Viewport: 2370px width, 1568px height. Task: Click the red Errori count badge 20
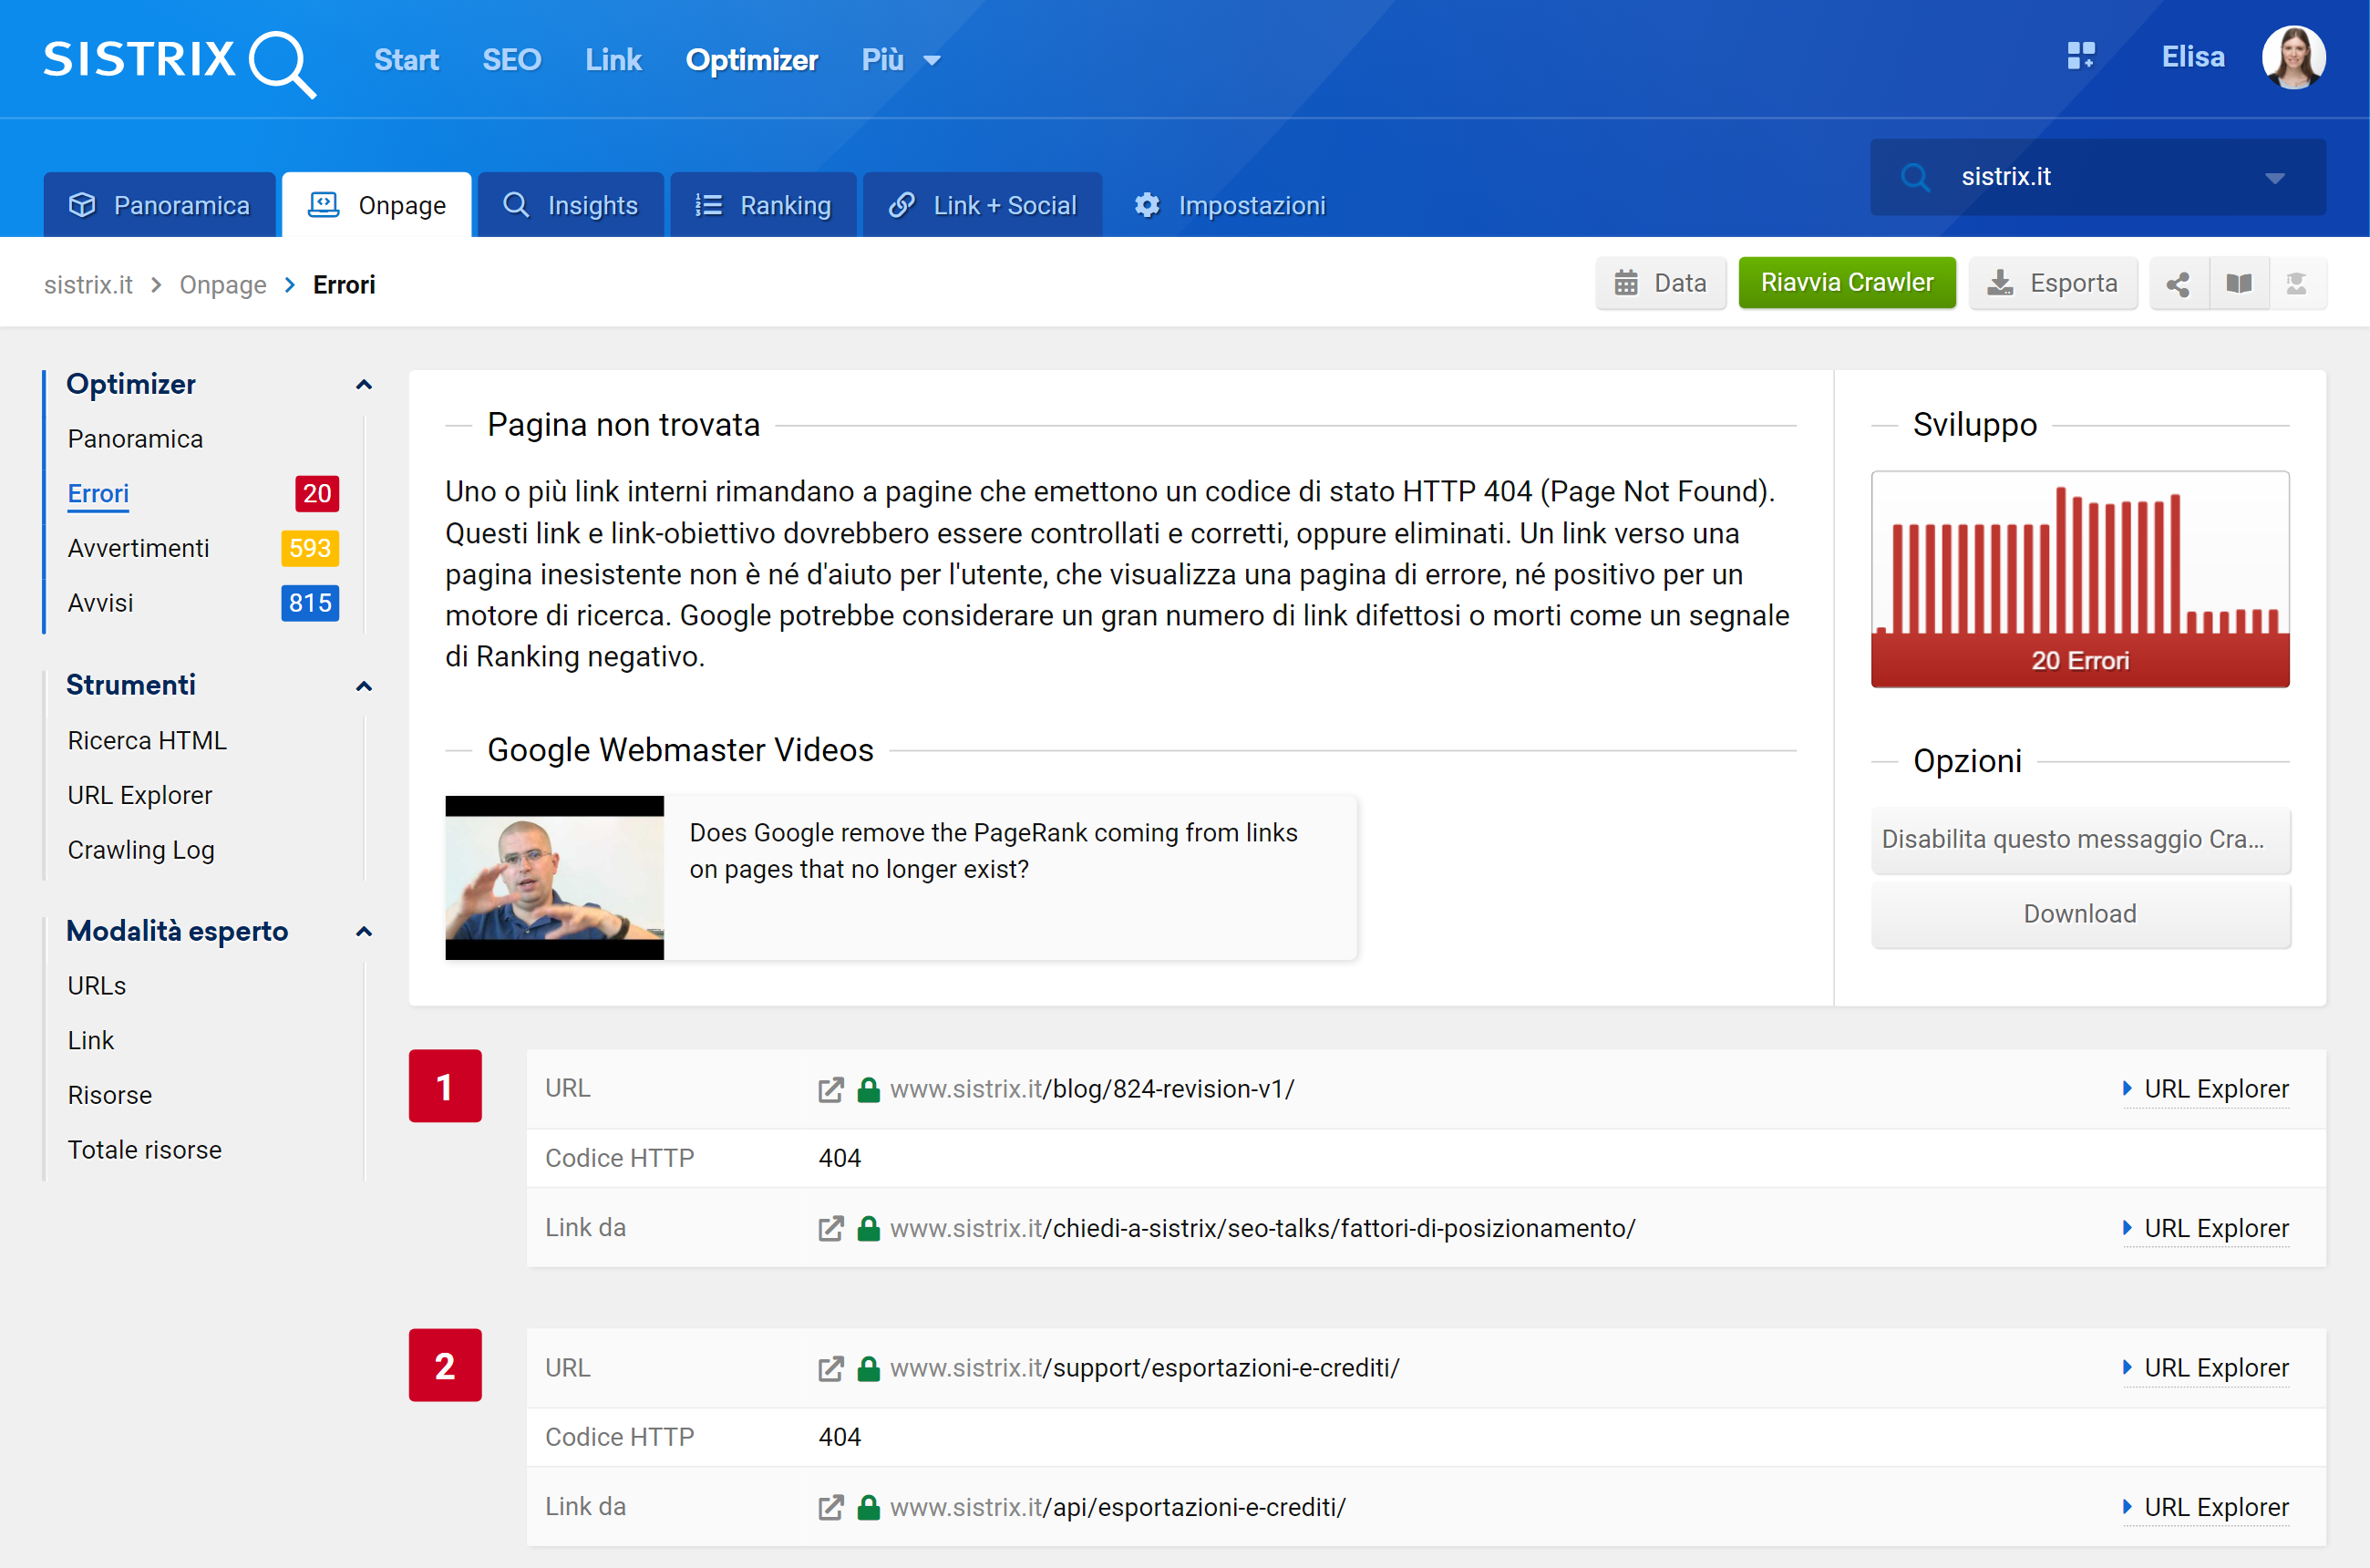tap(316, 494)
